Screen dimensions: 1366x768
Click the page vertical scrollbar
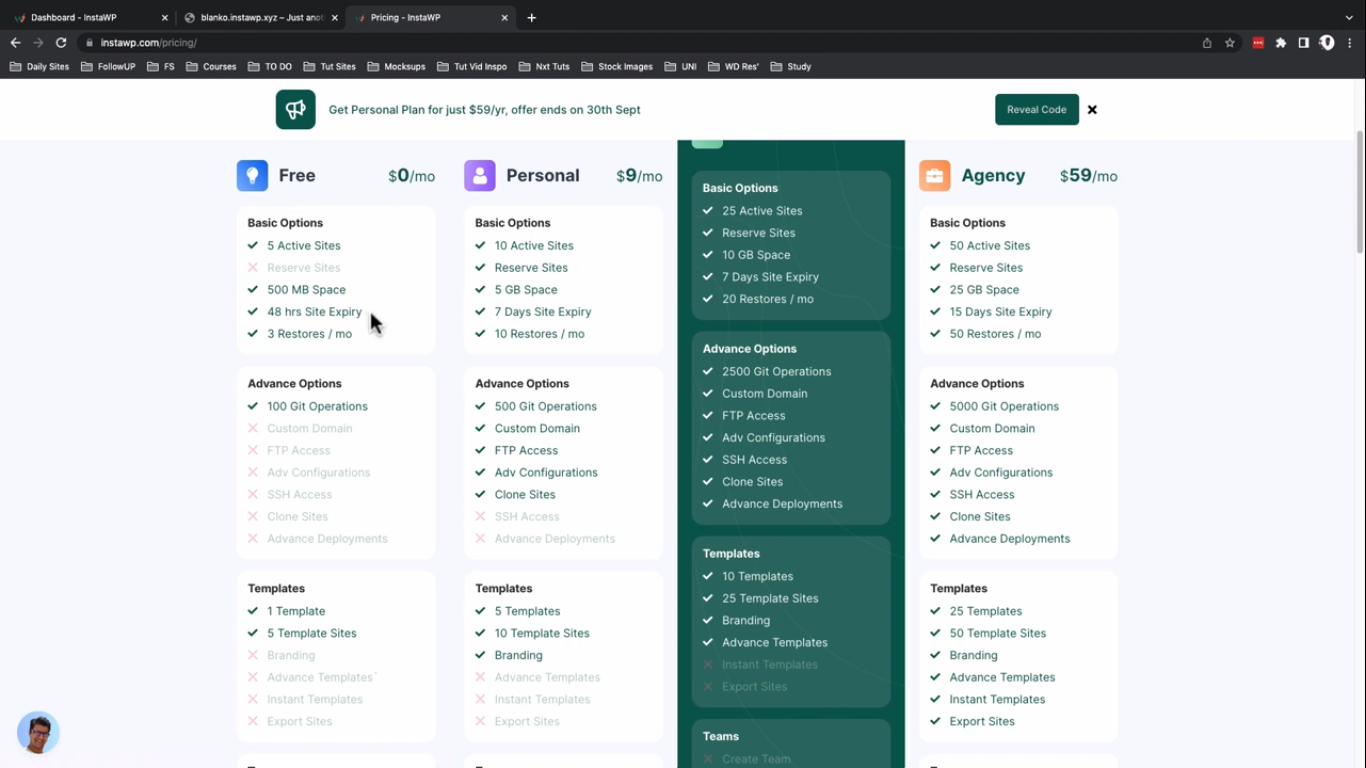point(1359,190)
